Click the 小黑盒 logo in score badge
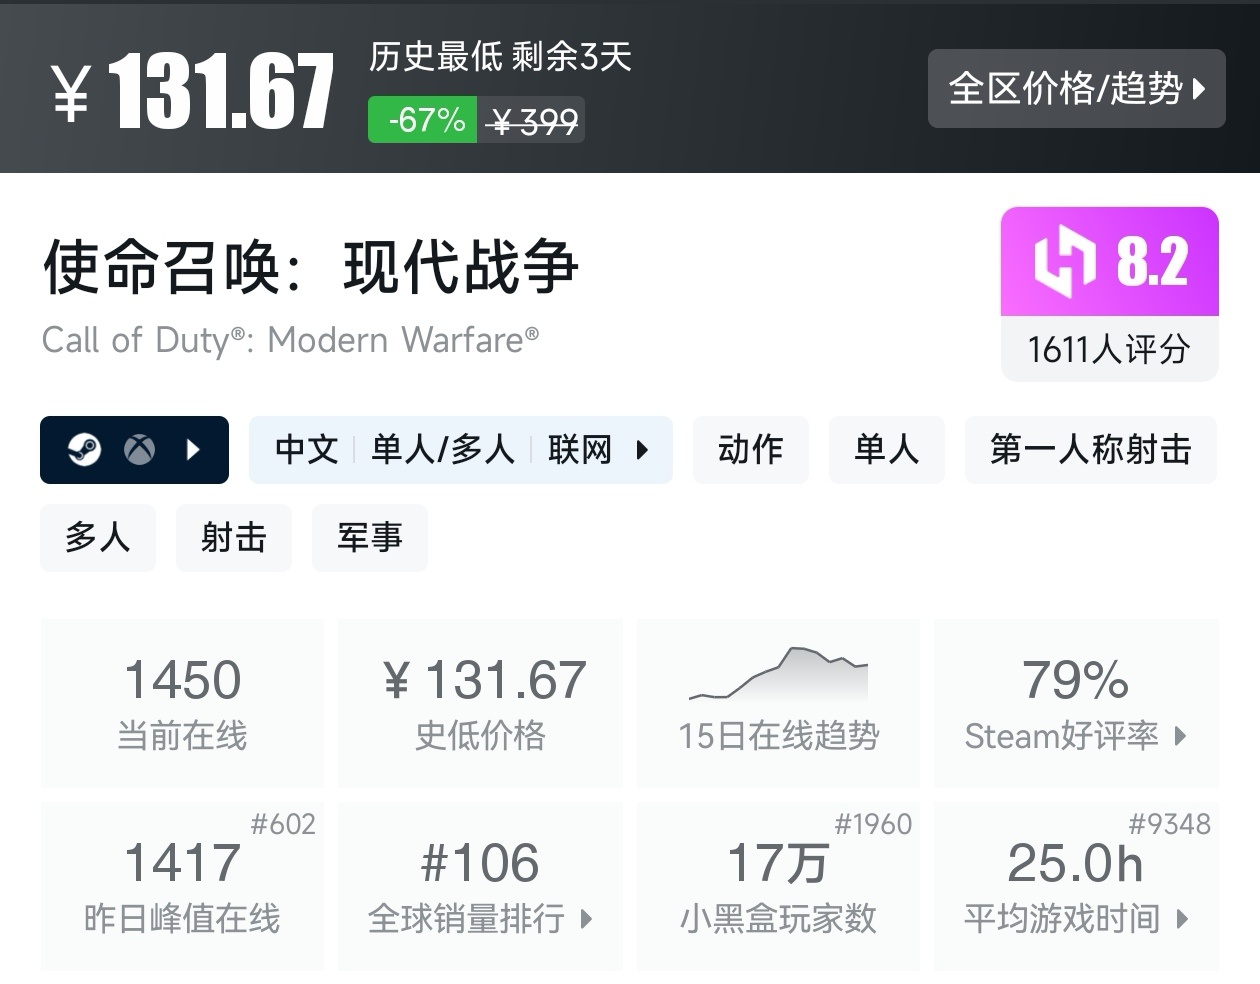Viewport: 1260px width, 984px height. 1066,261
